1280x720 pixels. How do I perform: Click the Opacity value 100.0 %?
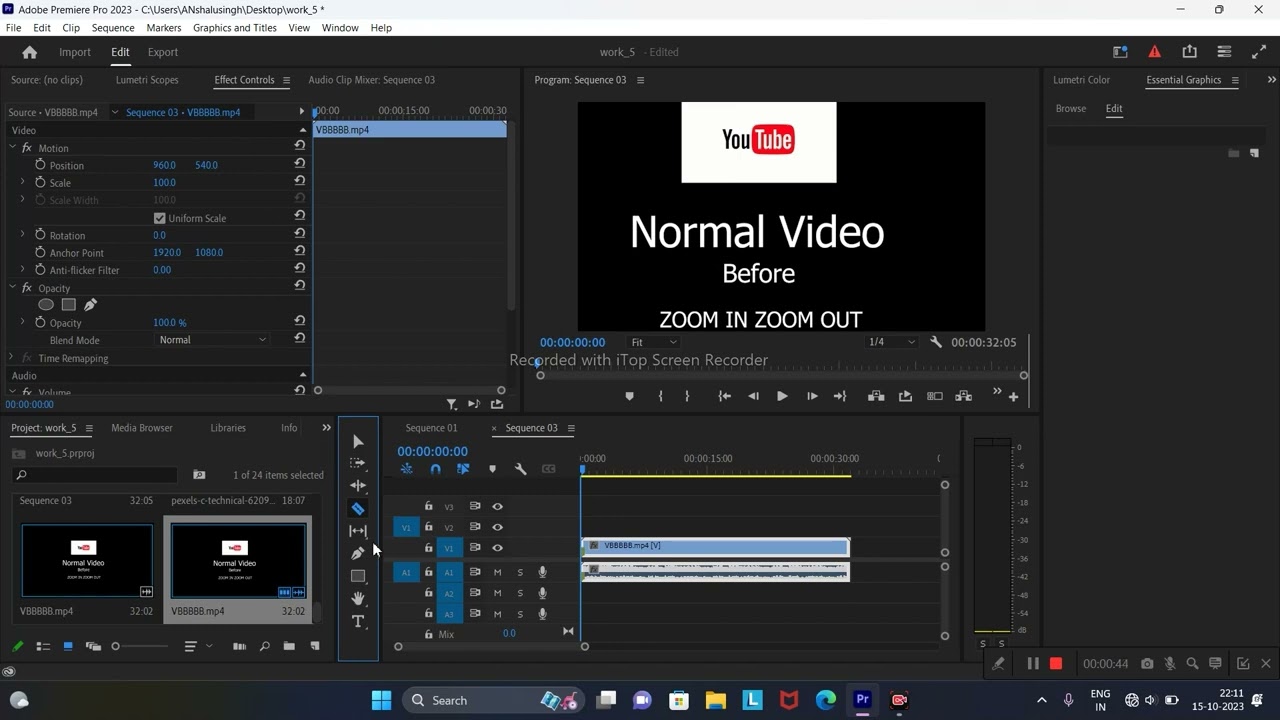[x=170, y=323]
